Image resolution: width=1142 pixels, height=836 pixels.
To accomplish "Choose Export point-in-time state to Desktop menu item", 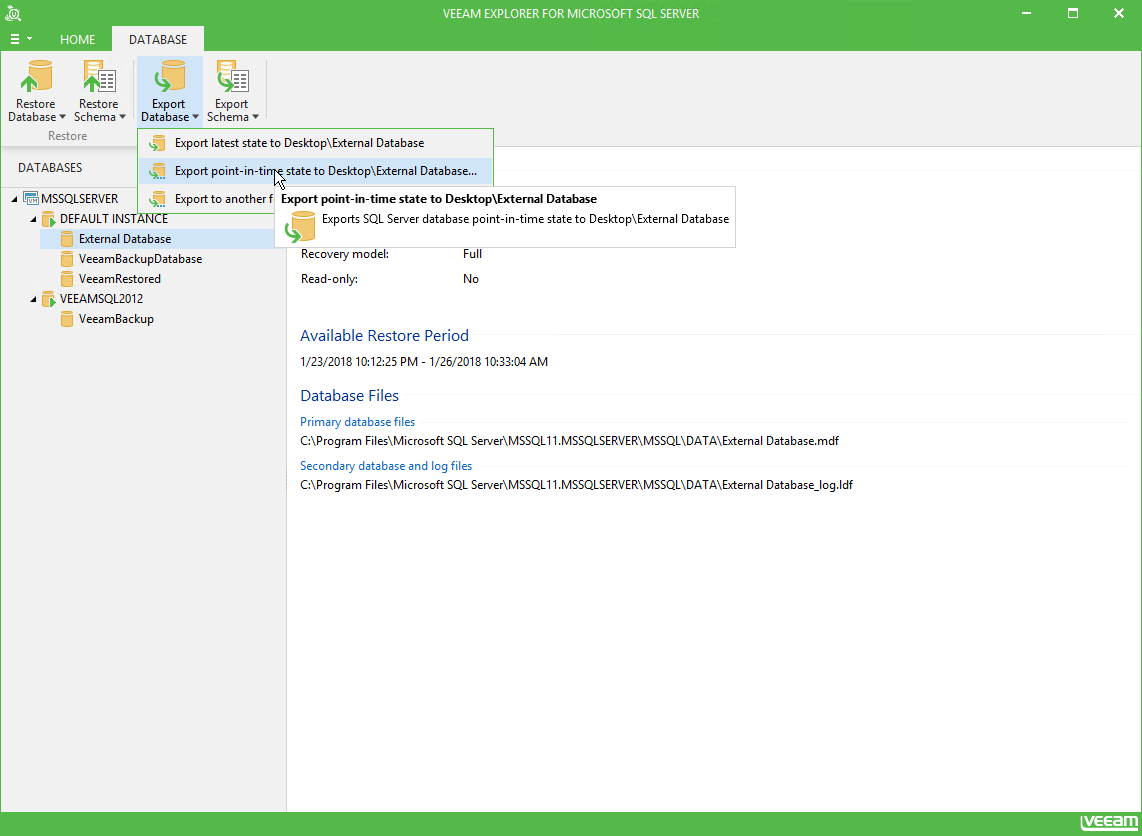I will coord(315,171).
